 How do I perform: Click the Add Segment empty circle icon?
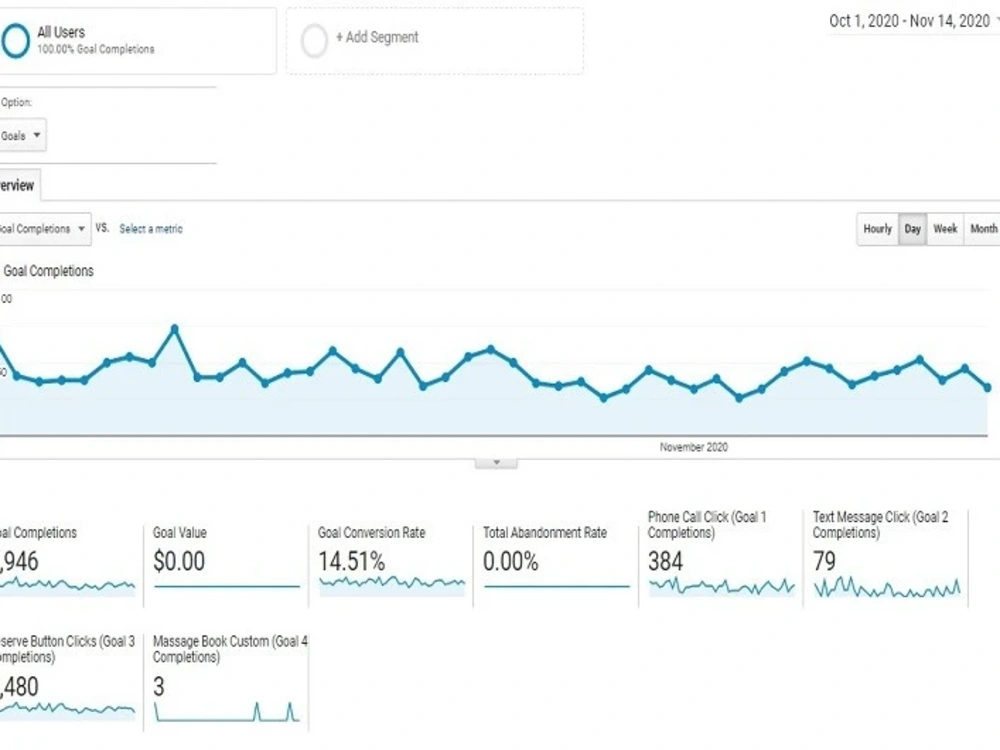click(314, 41)
